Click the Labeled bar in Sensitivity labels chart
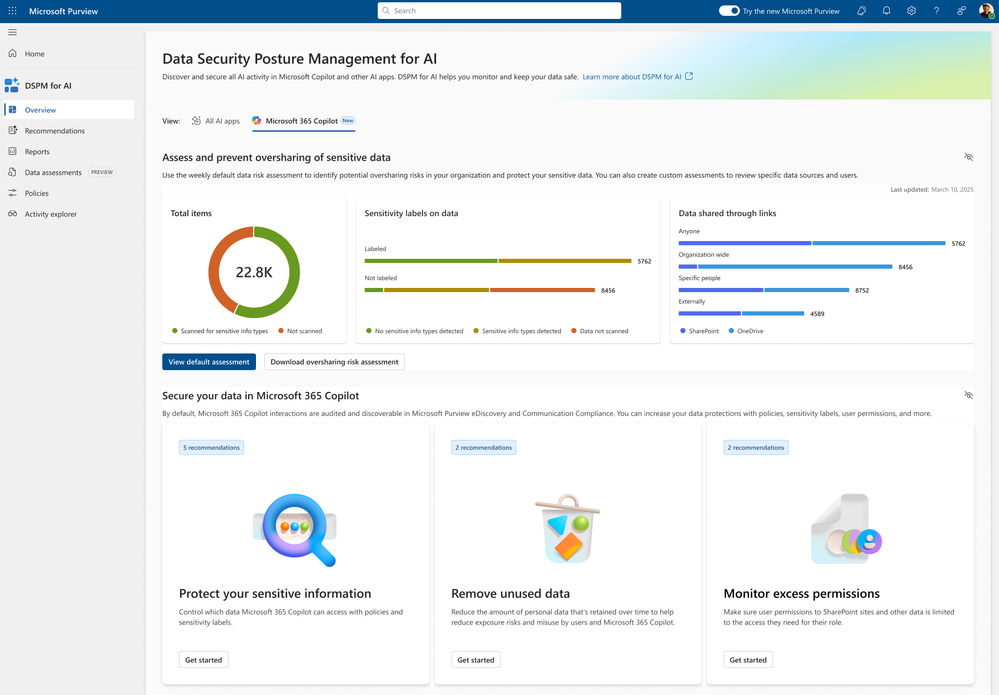The width and height of the screenshot is (999, 695). pyautogui.click(x=498, y=261)
